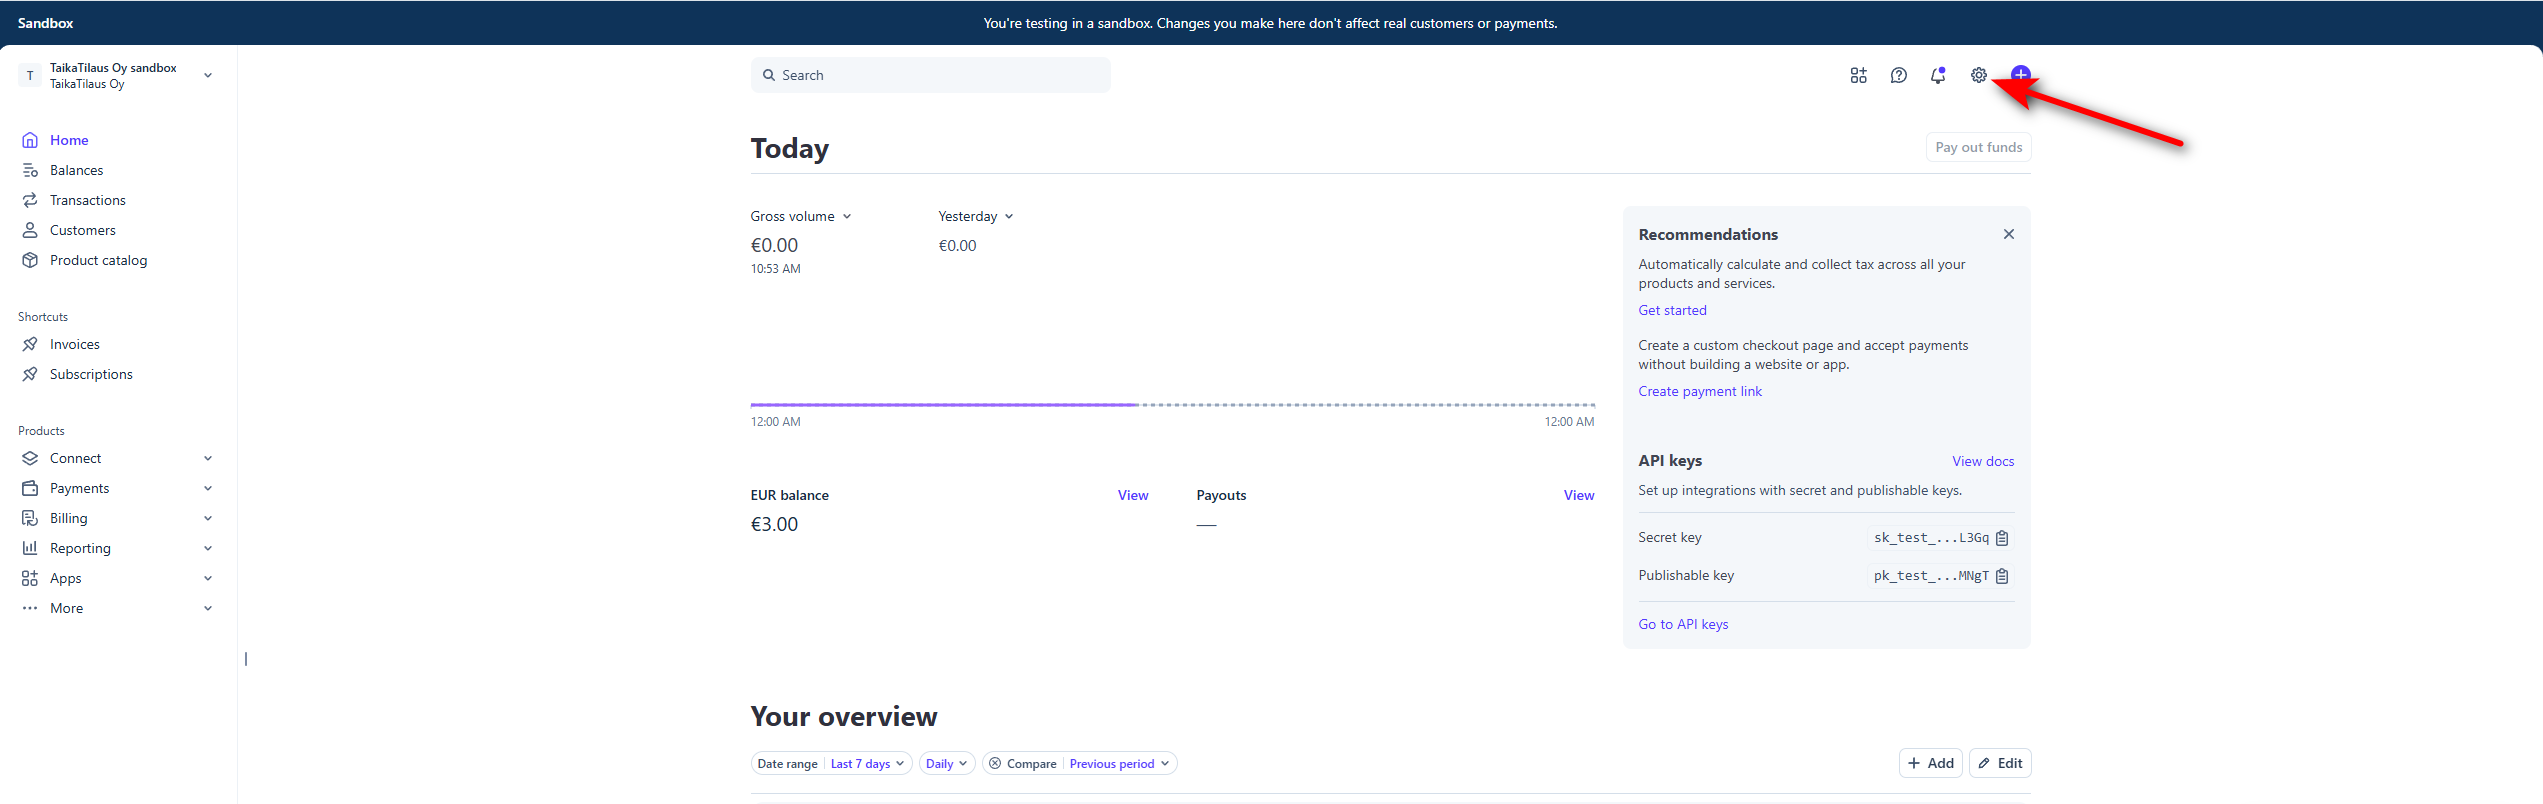This screenshot has width=2543, height=804.
Task: Open the Daily interval dropdown
Action: [946, 763]
